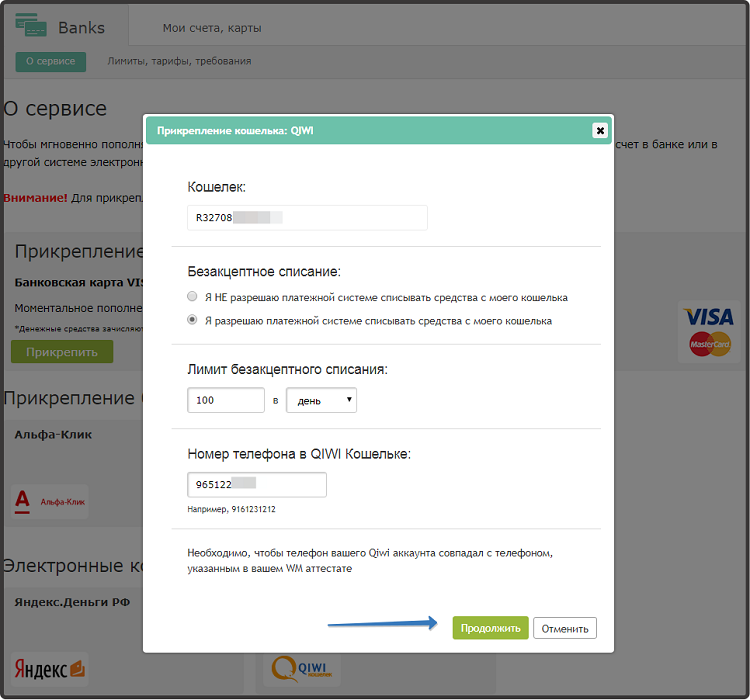Viewport: 750px width, 700px height.
Task: Click the 'Лимит безакцептного списания:' label
Action: pos(287,369)
